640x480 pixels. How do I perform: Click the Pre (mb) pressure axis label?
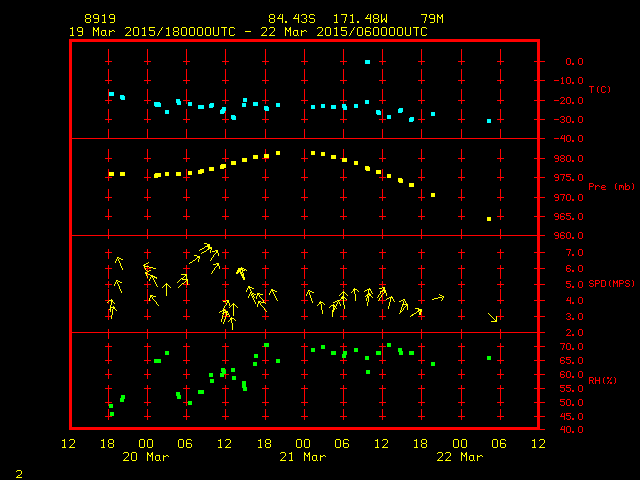click(x=611, y=187)
